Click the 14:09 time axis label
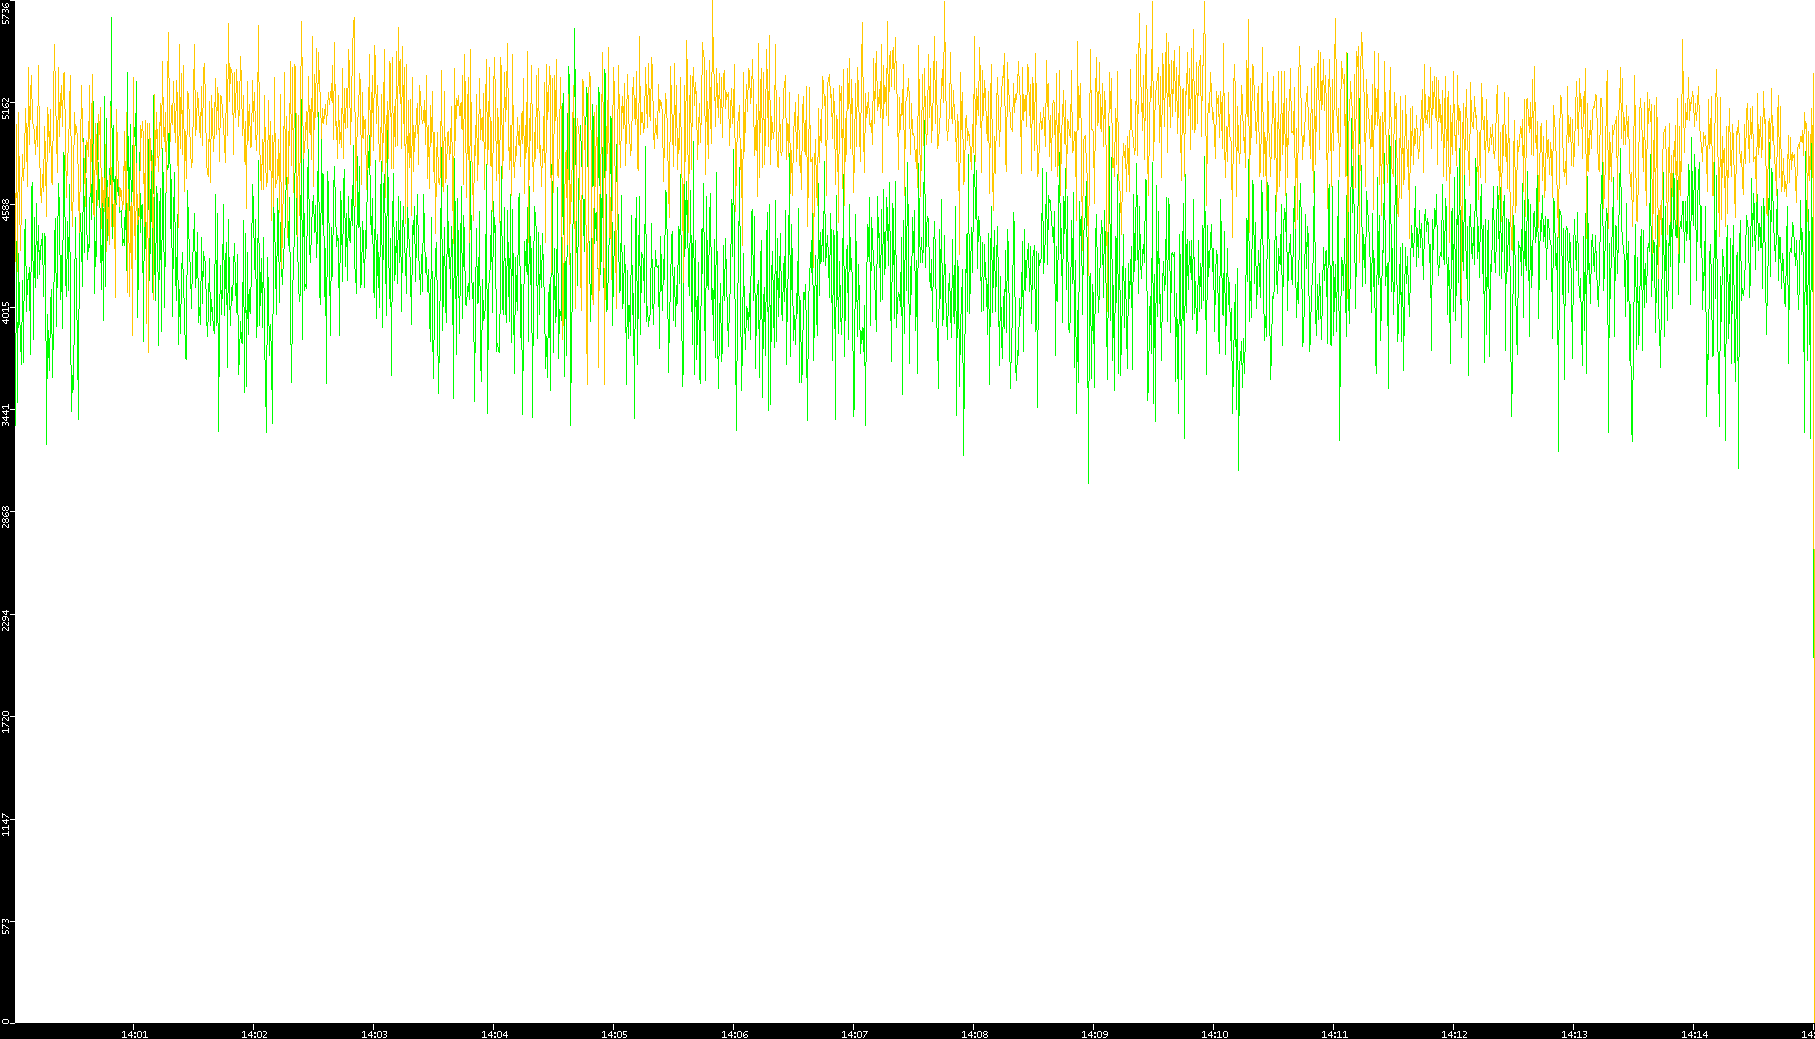This screenshot has height=1039, width=1815. pos(1094,1033)
